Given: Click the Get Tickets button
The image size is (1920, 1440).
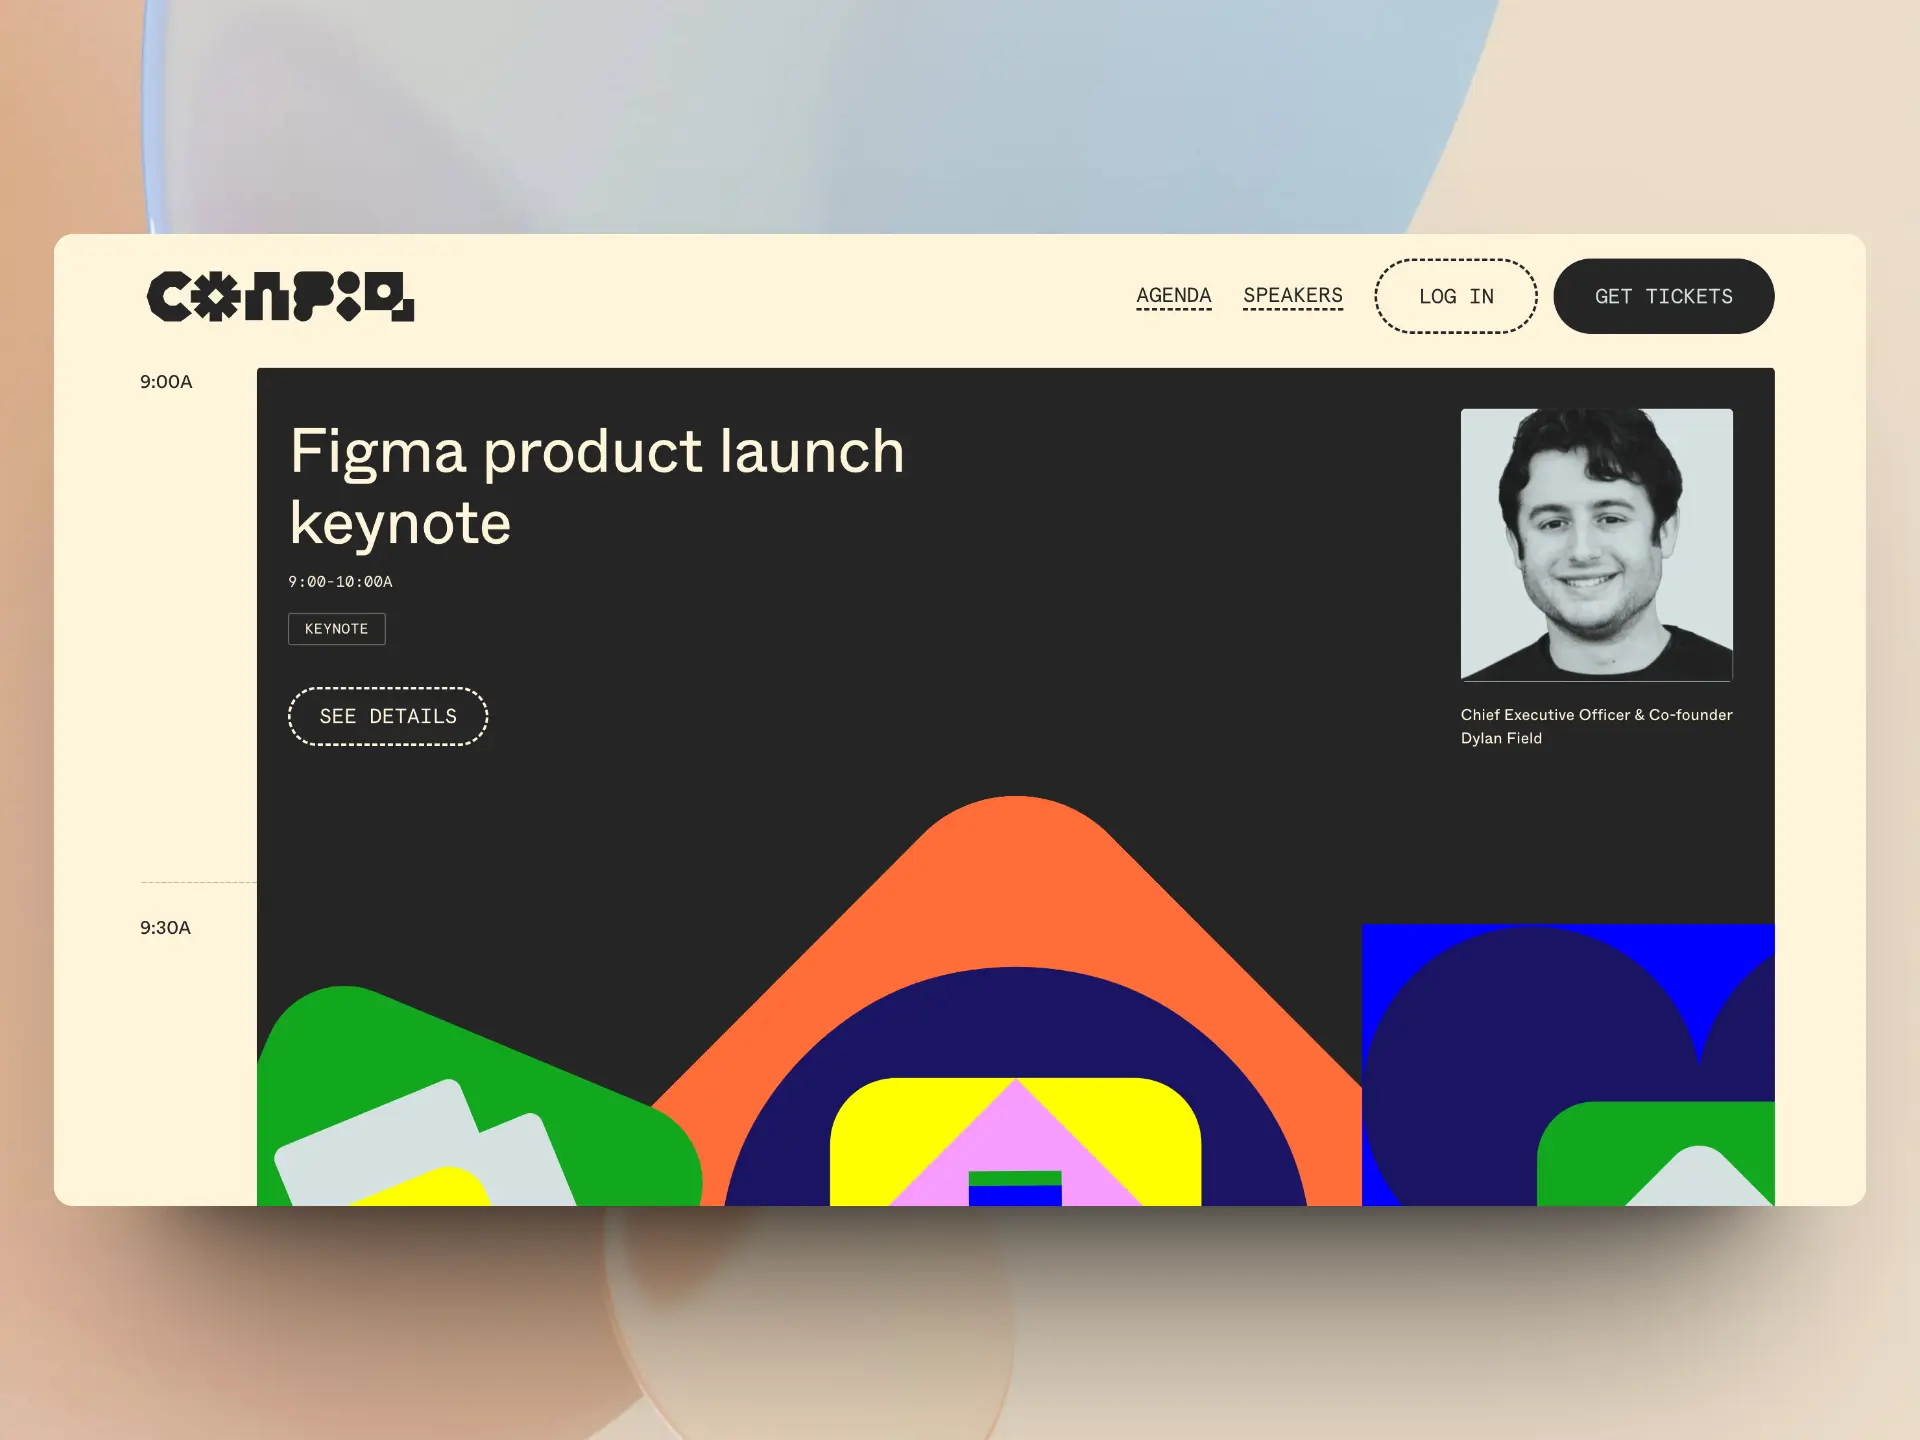Looking at the screenshot, I should 1664,296.
